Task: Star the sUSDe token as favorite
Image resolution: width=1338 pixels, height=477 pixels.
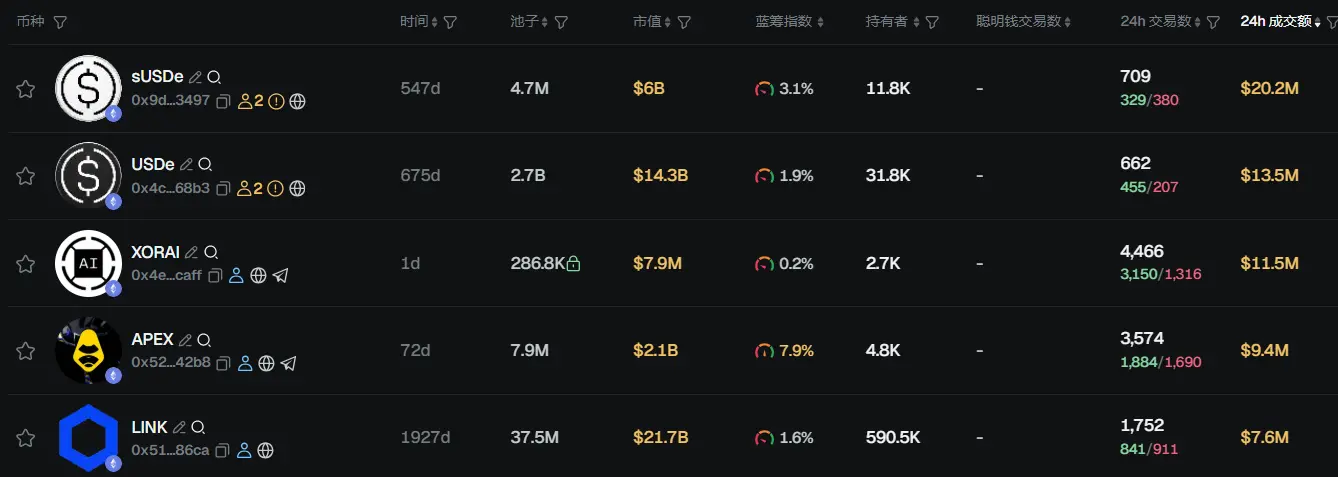Action: pos(26,89)
